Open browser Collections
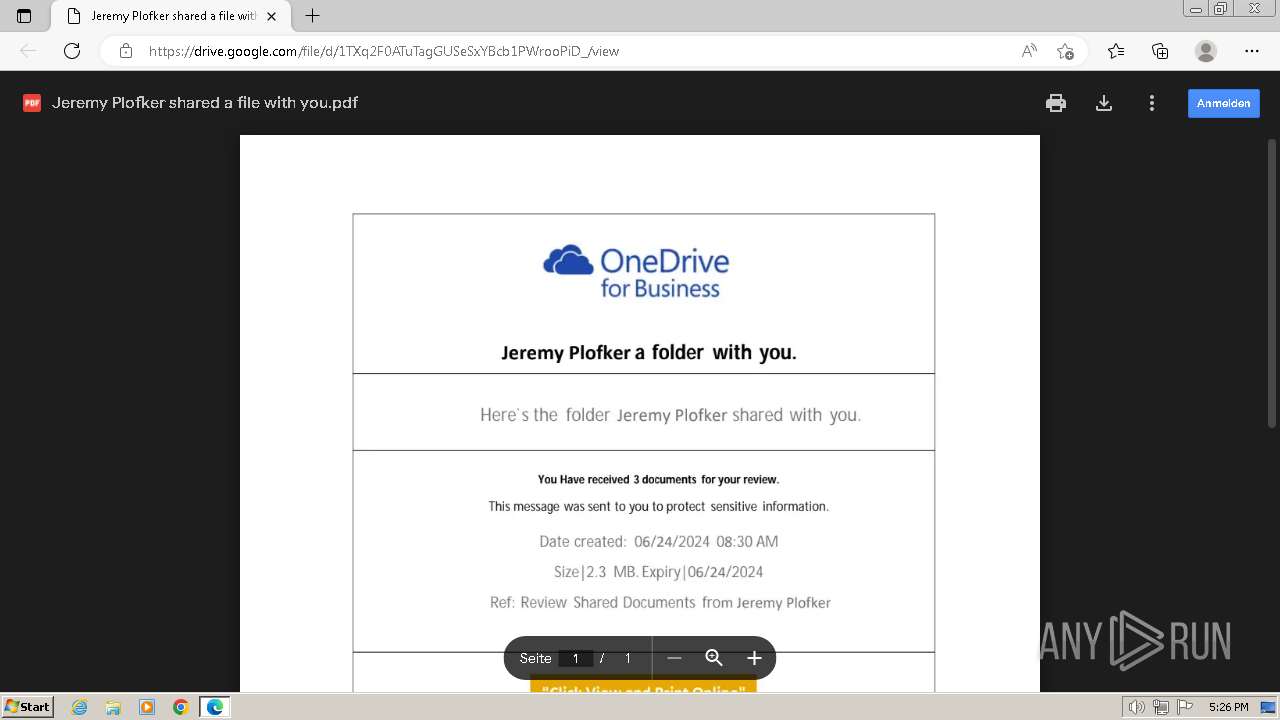This screenshot has width=1280, height=720. 1160,51
